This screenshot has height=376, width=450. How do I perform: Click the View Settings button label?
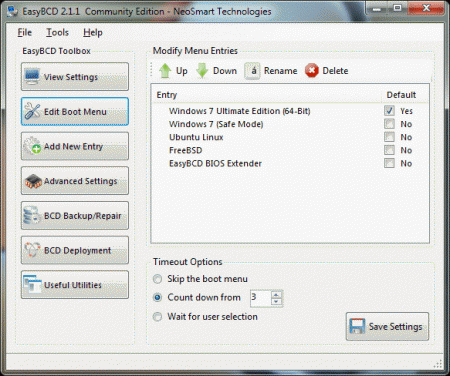tap(71, 77)
